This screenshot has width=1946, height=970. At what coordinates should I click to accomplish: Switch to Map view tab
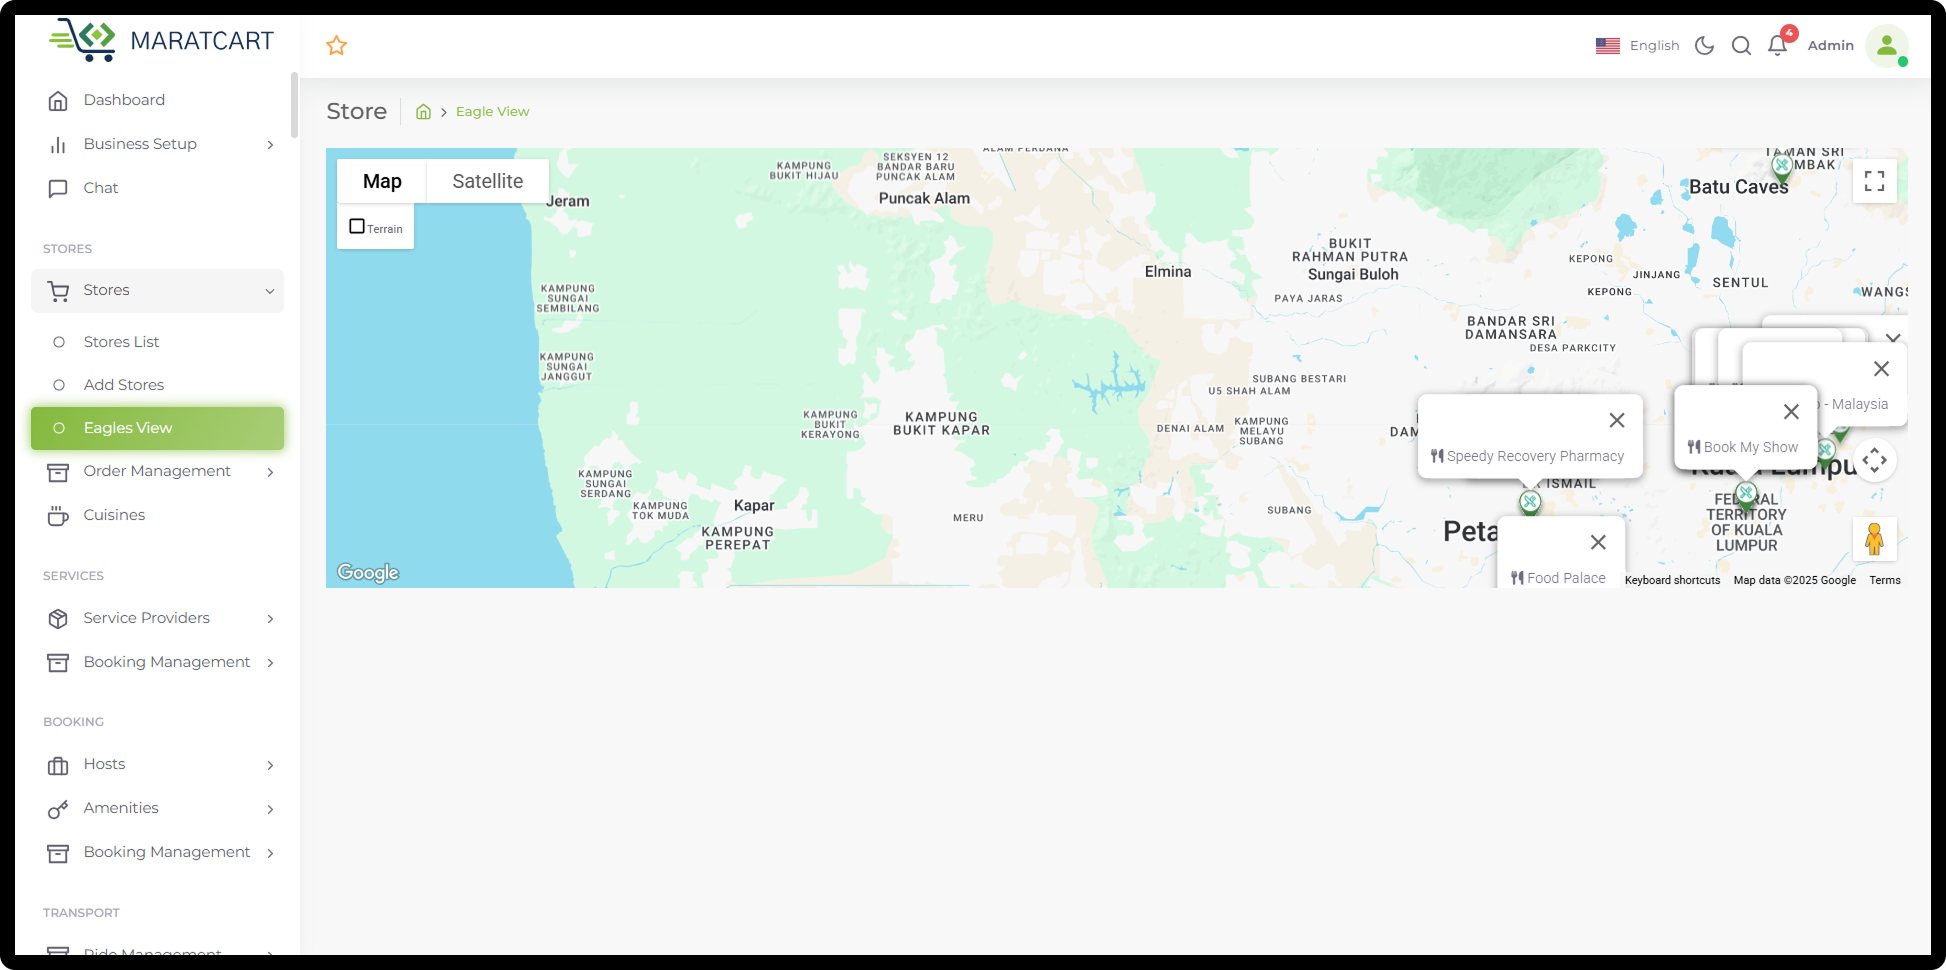point(382,181)
